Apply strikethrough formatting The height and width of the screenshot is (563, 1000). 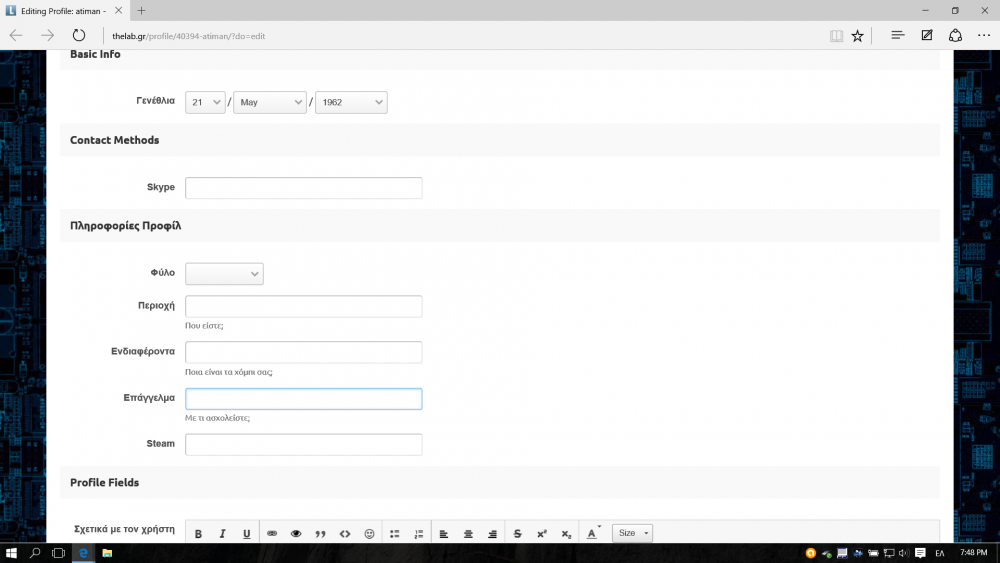[517, 534]
